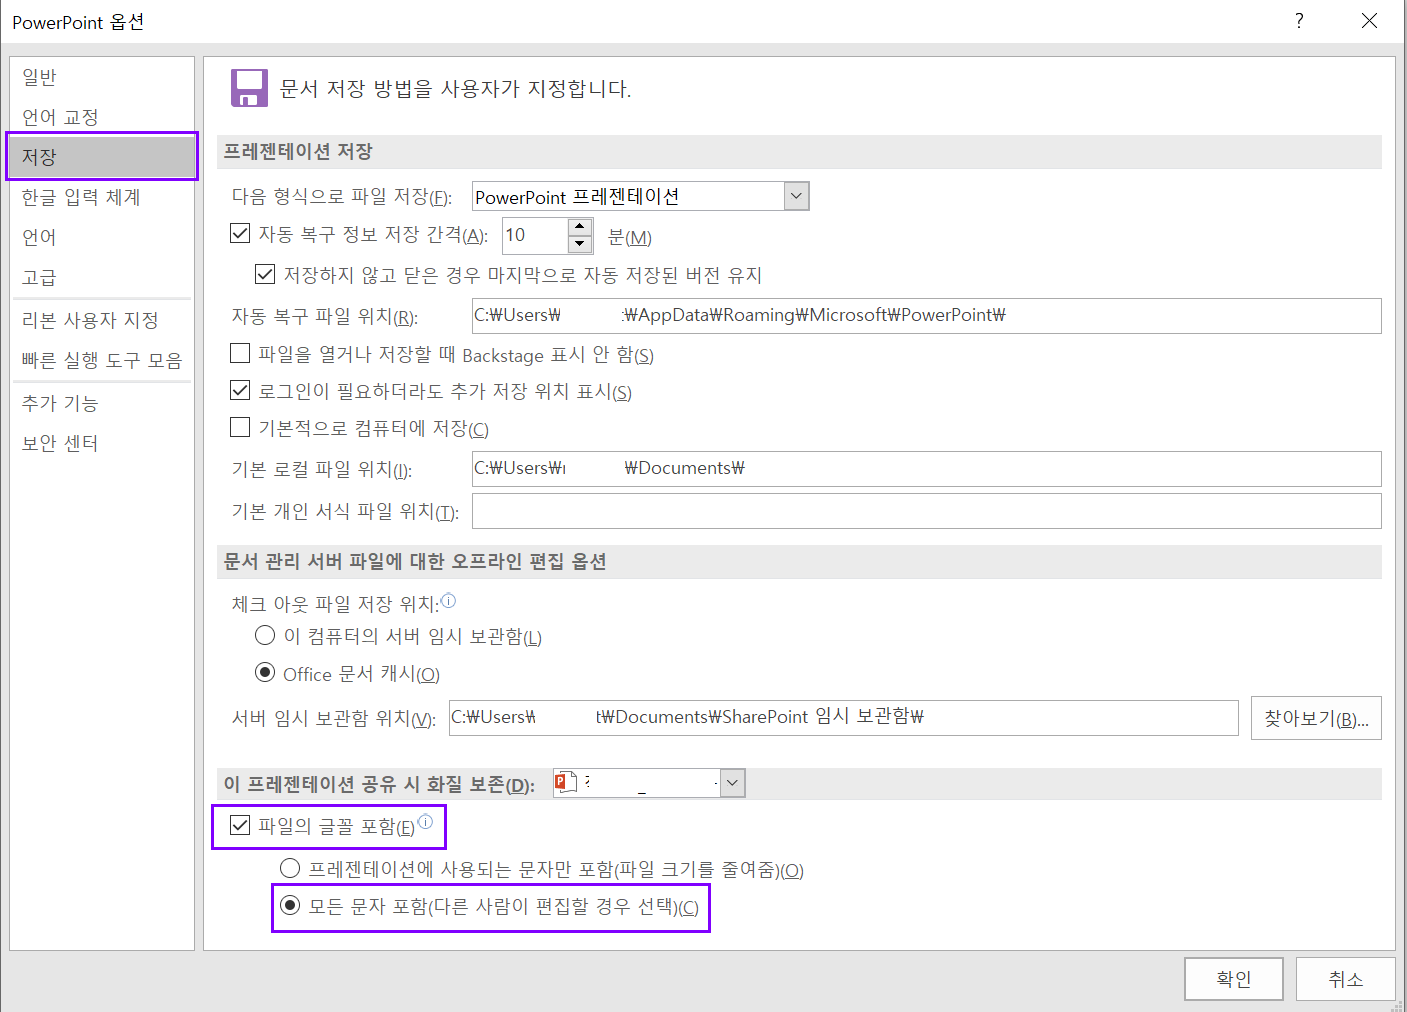Select the 저장 options category
Viewport: 1407px width, 1012px height.
(x=101, y=157)
